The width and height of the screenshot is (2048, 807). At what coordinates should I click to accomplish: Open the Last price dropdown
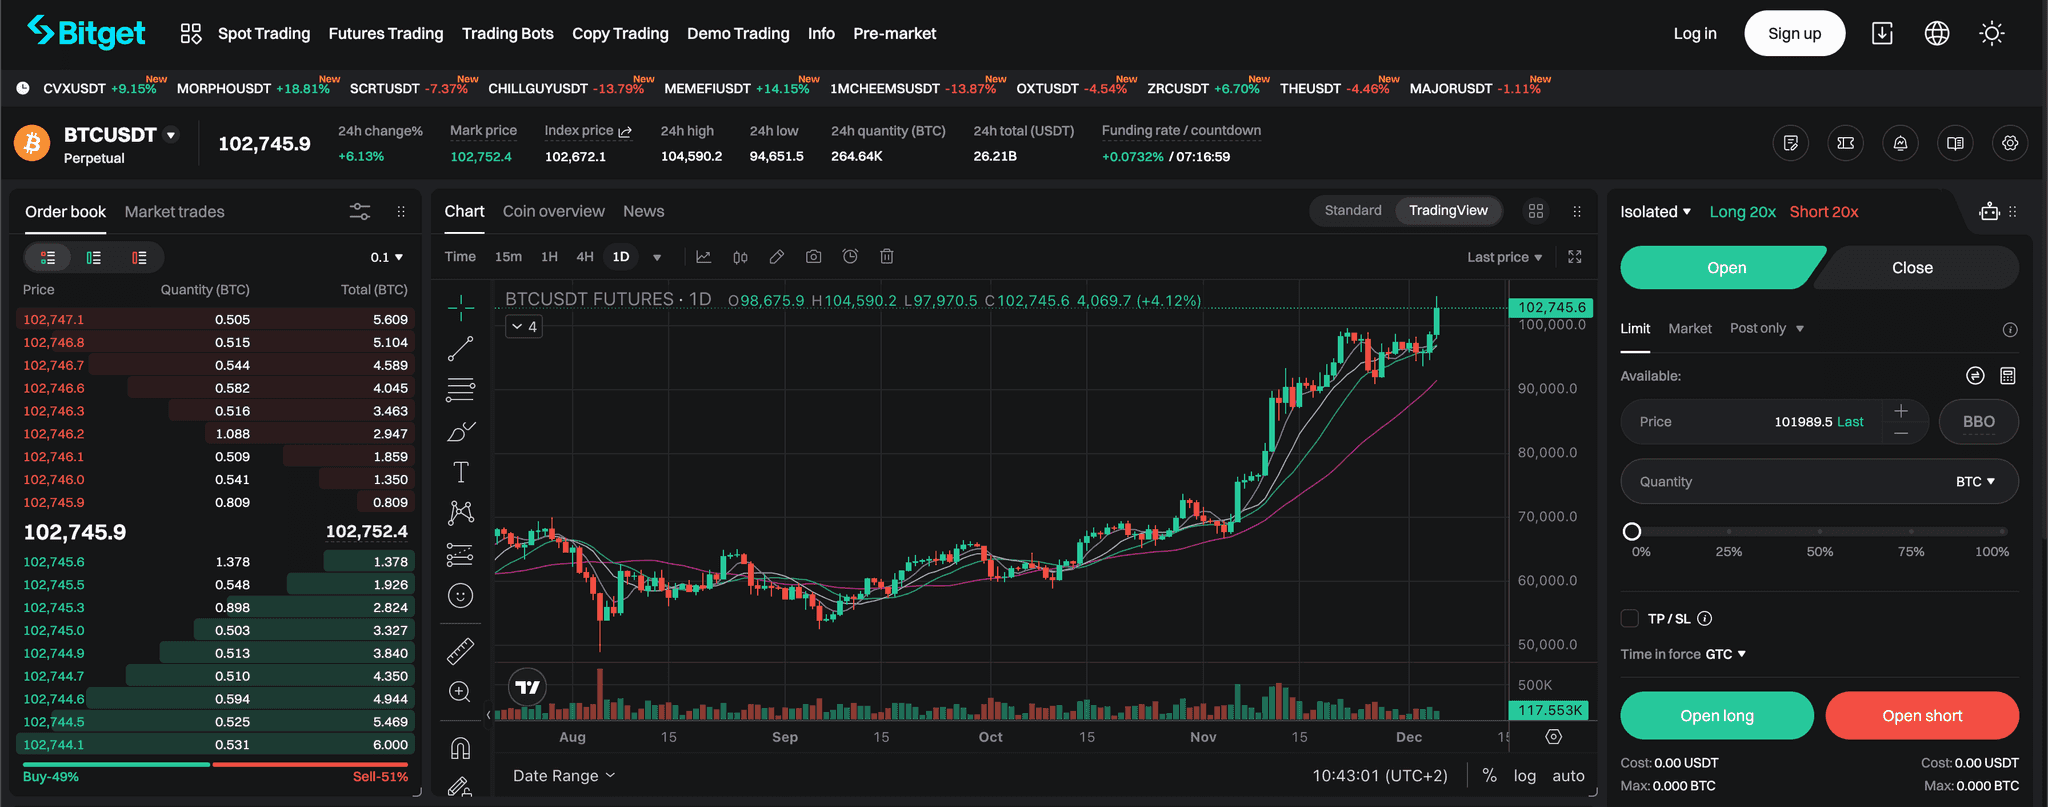pos(1504,257)
